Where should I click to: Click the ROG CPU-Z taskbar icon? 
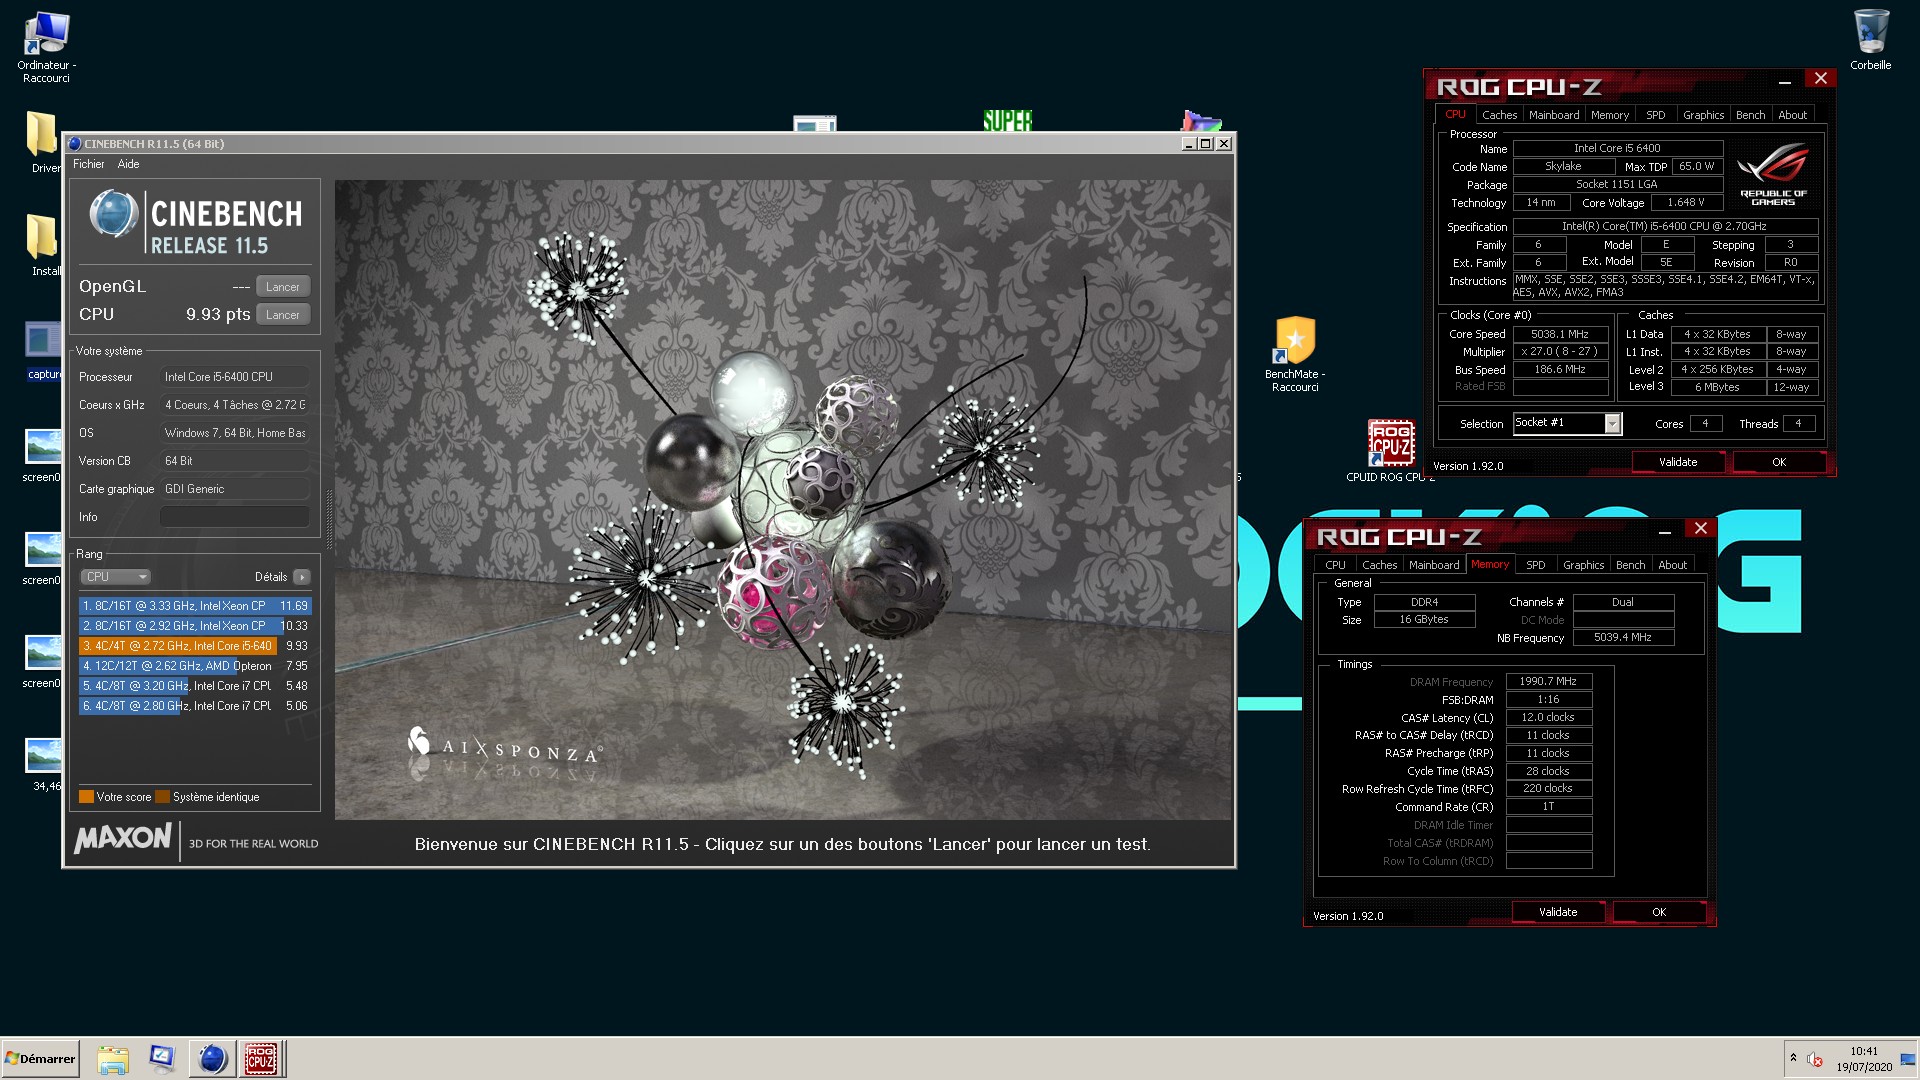click(261, 1059)
